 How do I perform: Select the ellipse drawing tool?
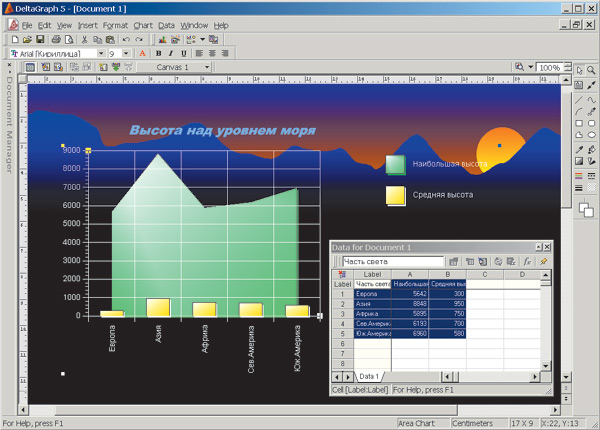592,135
